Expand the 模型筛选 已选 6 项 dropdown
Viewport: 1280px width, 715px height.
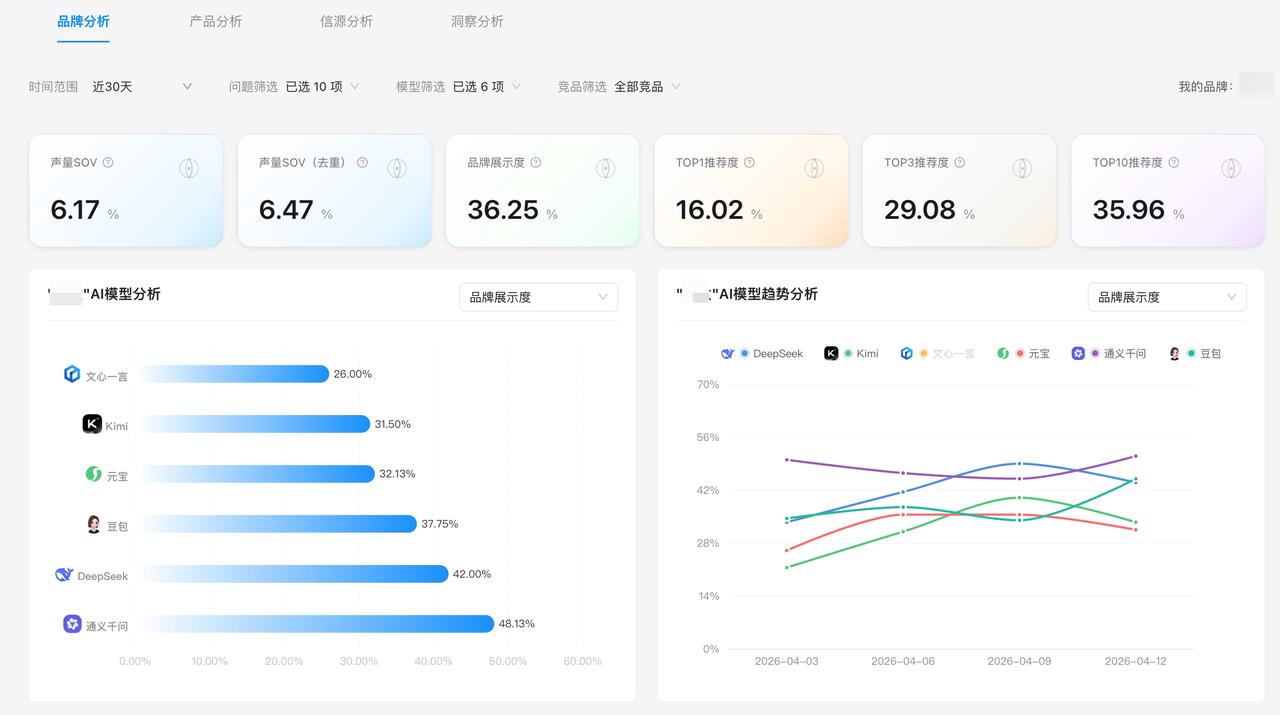[x=487, y=87]
